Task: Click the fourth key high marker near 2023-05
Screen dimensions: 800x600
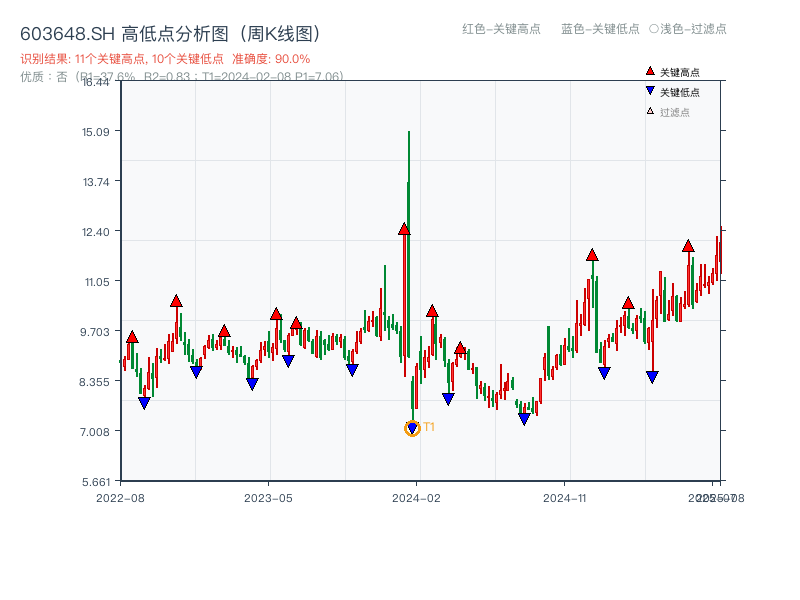Action: tap(276, 314)
